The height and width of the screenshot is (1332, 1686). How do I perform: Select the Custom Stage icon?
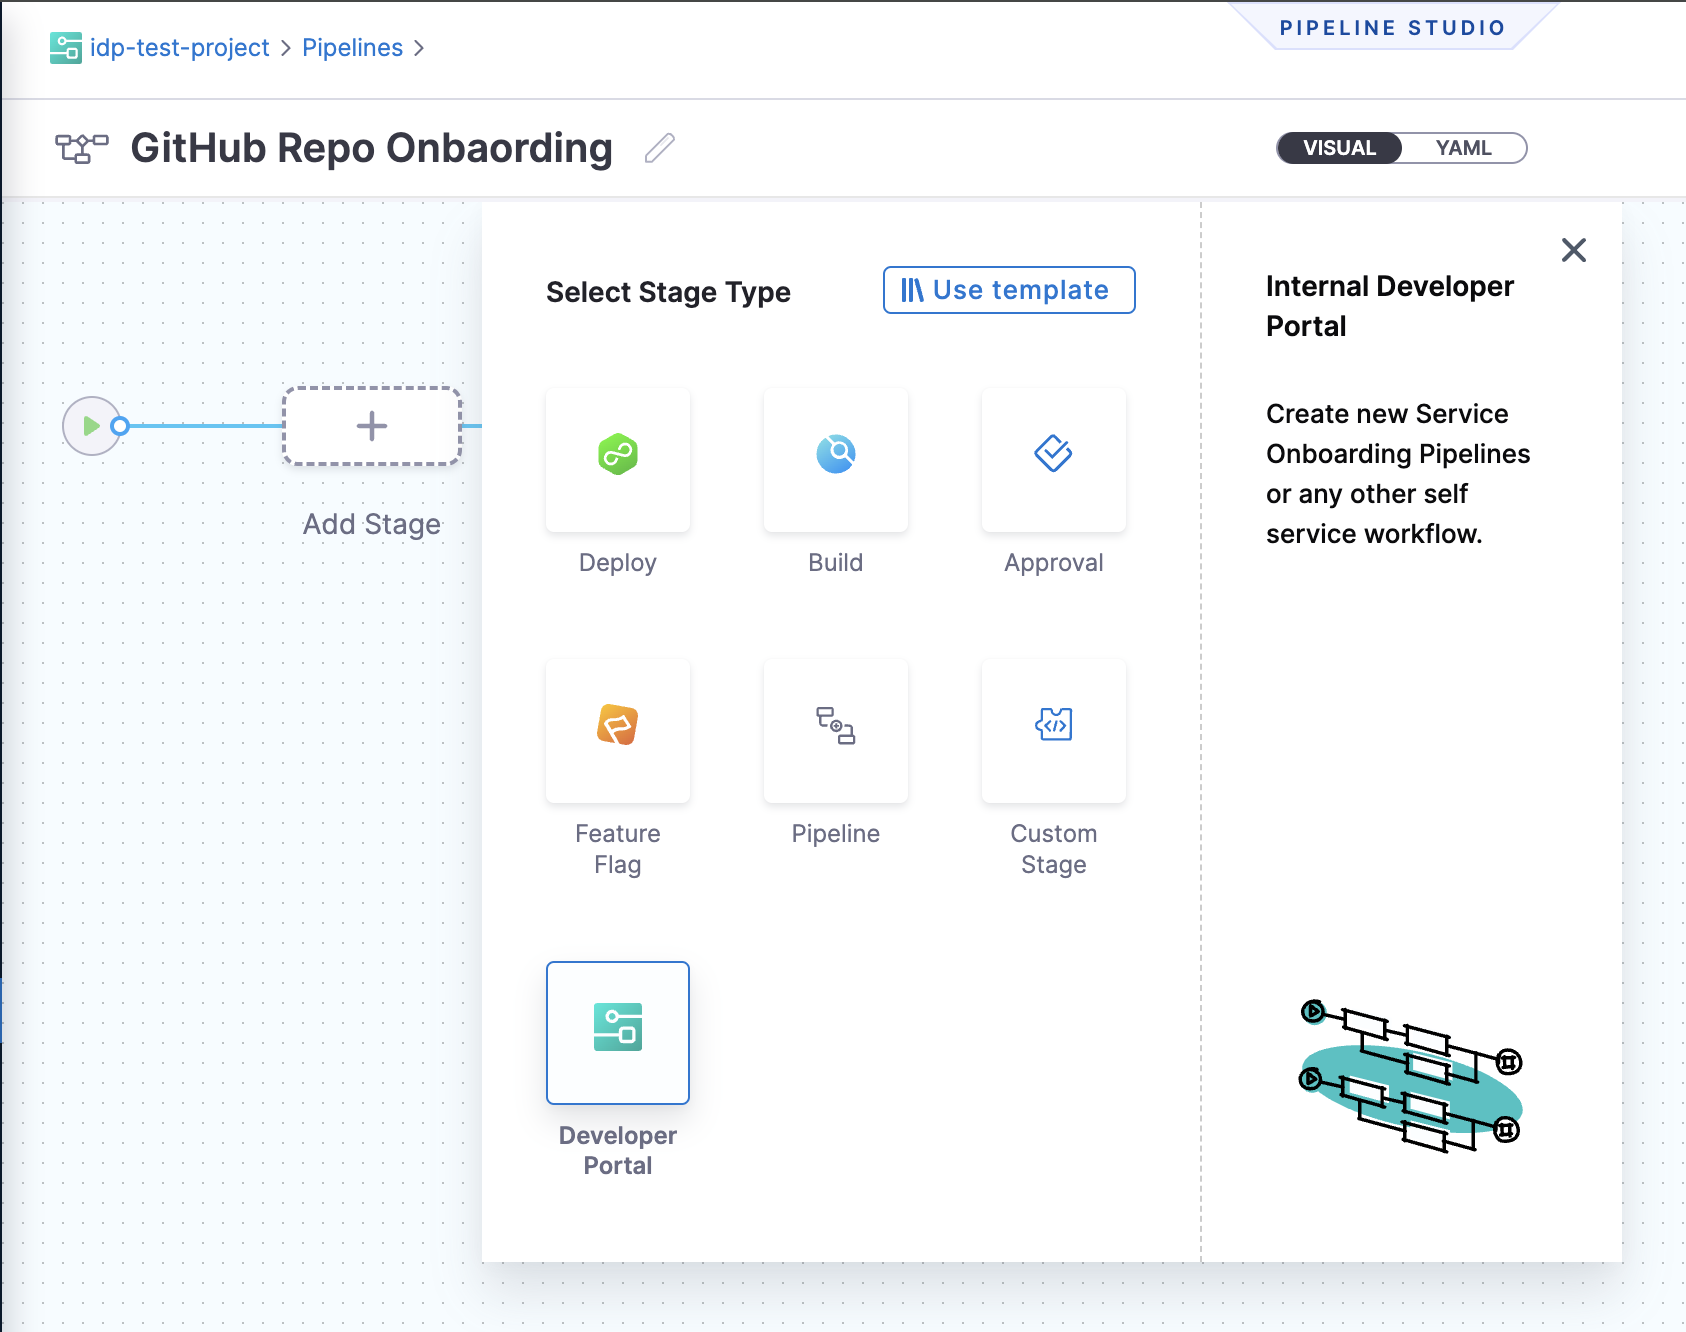click(1053, 727)
